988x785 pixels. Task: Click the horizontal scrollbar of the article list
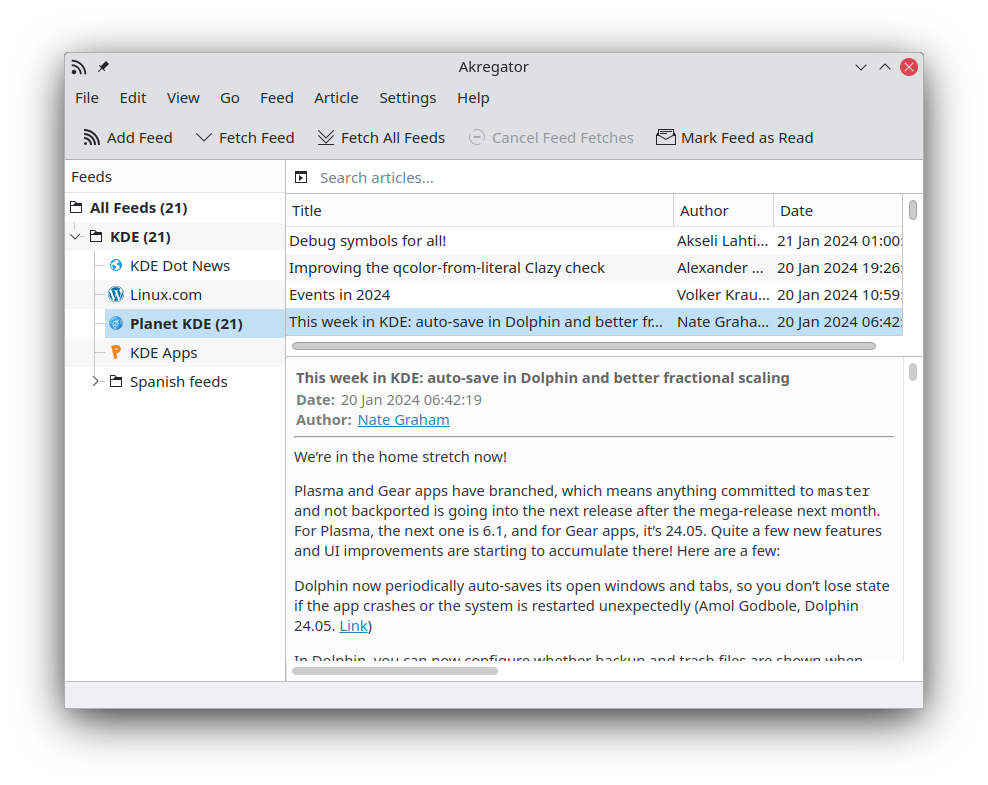coord(583,346)
